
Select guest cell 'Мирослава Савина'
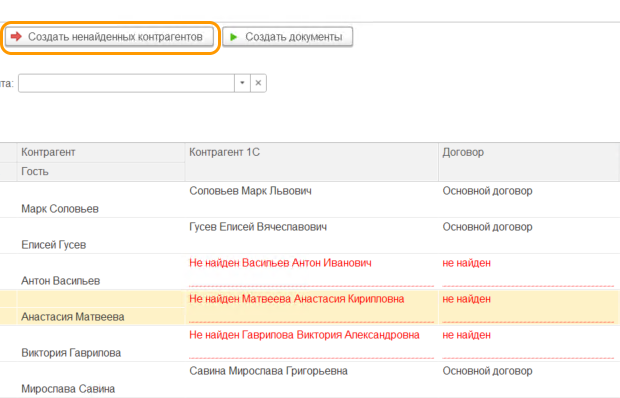point(101,389)
